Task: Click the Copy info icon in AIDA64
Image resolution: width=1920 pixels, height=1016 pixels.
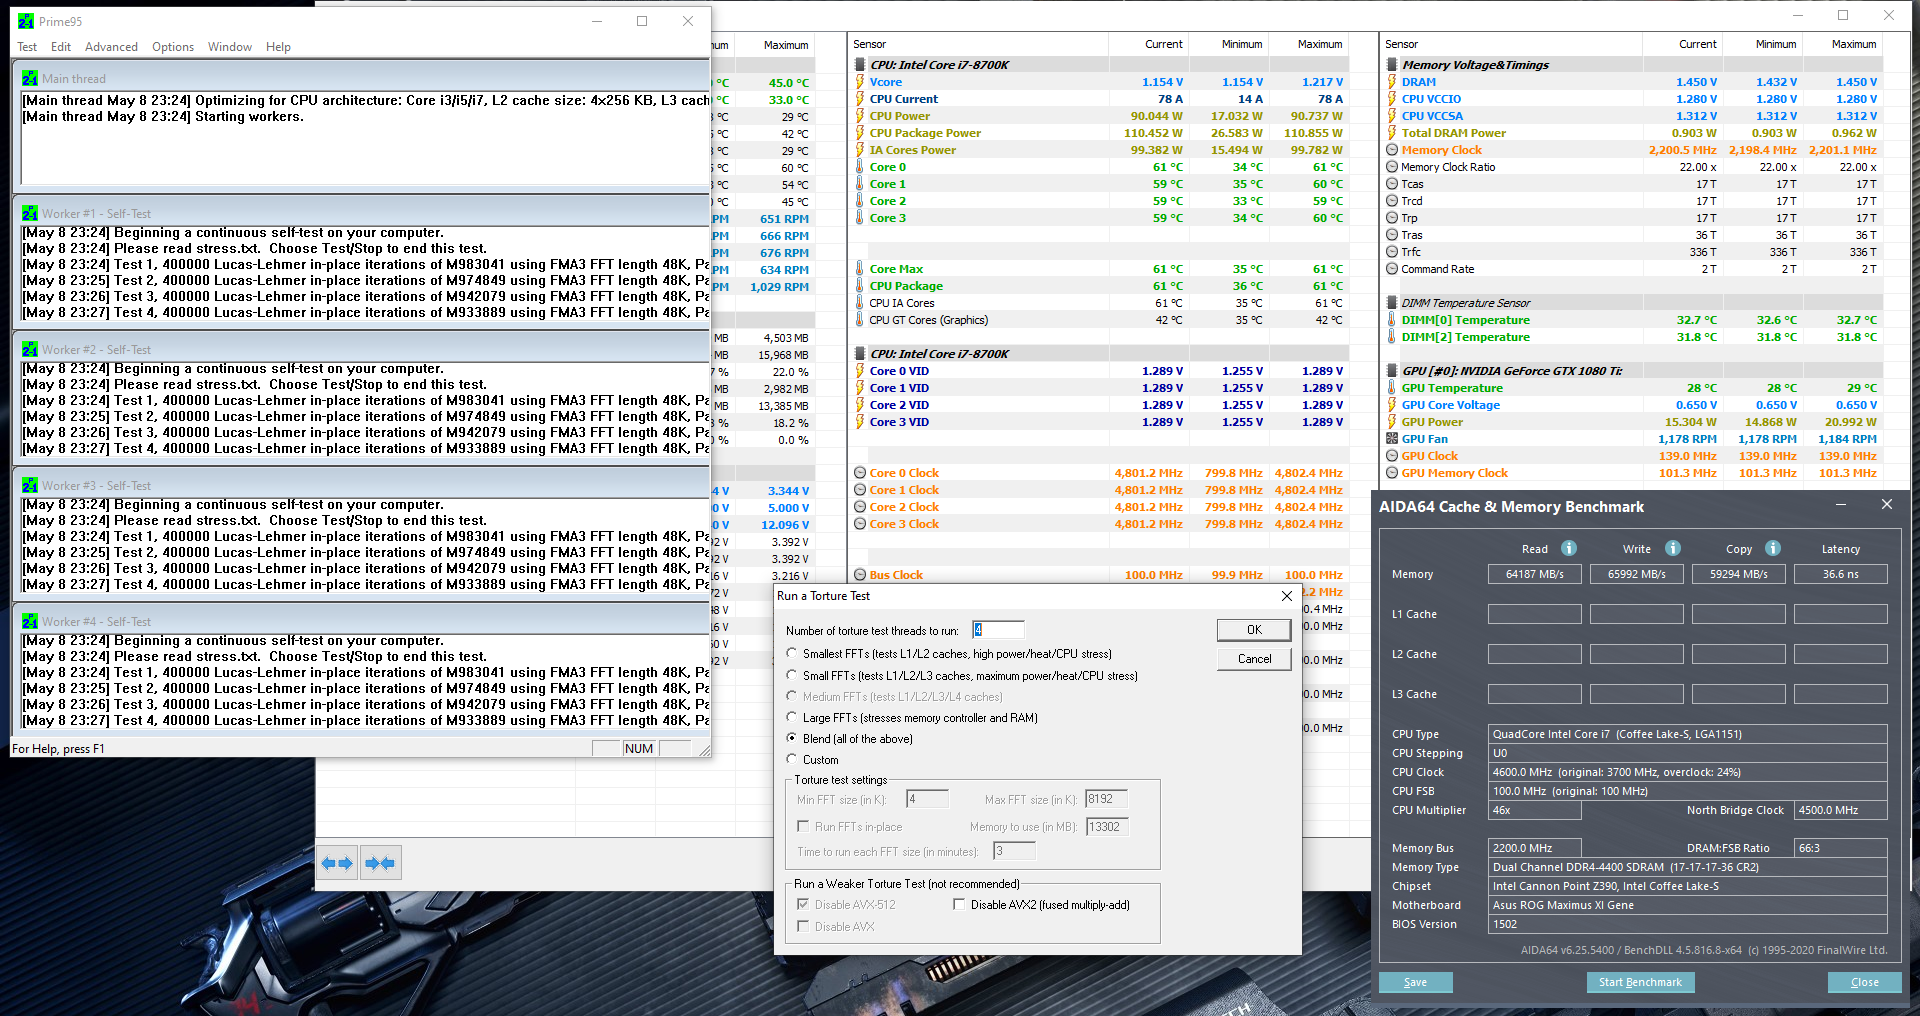Action: [1773, 548]
